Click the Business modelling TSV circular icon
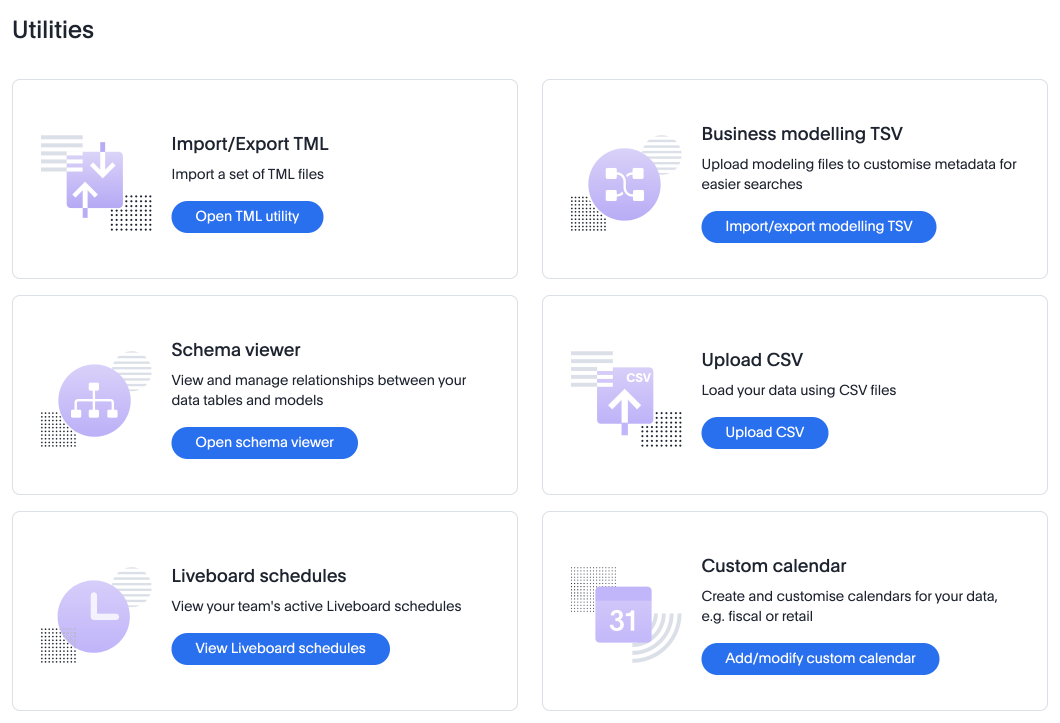This screenshot has width=1060, height=723. [624, 184]
